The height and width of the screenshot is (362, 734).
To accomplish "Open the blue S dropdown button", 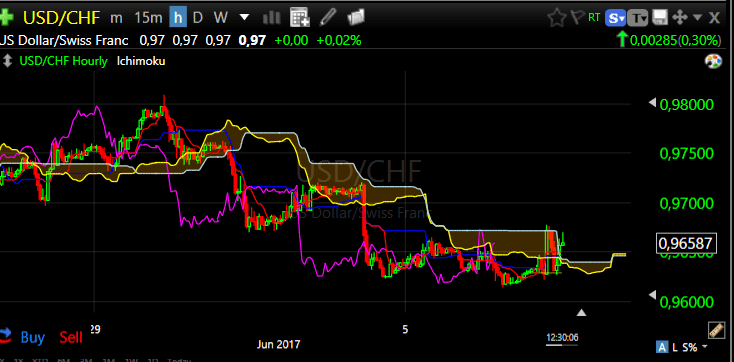I will [x=615, y=18].
